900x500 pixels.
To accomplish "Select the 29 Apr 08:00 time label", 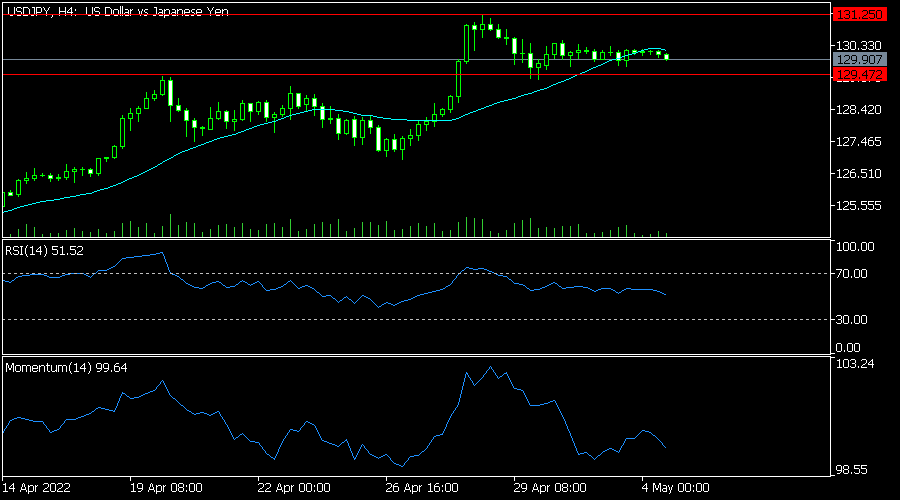I will [x=550, y=488].
